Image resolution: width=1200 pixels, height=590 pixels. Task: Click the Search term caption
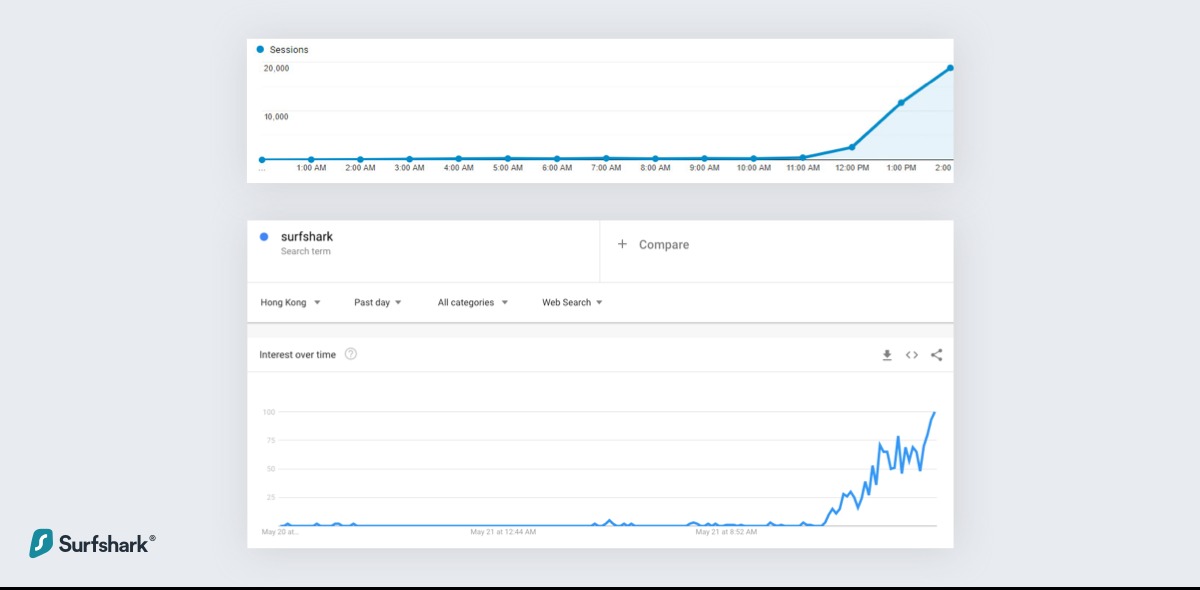[x=306, y=252]
